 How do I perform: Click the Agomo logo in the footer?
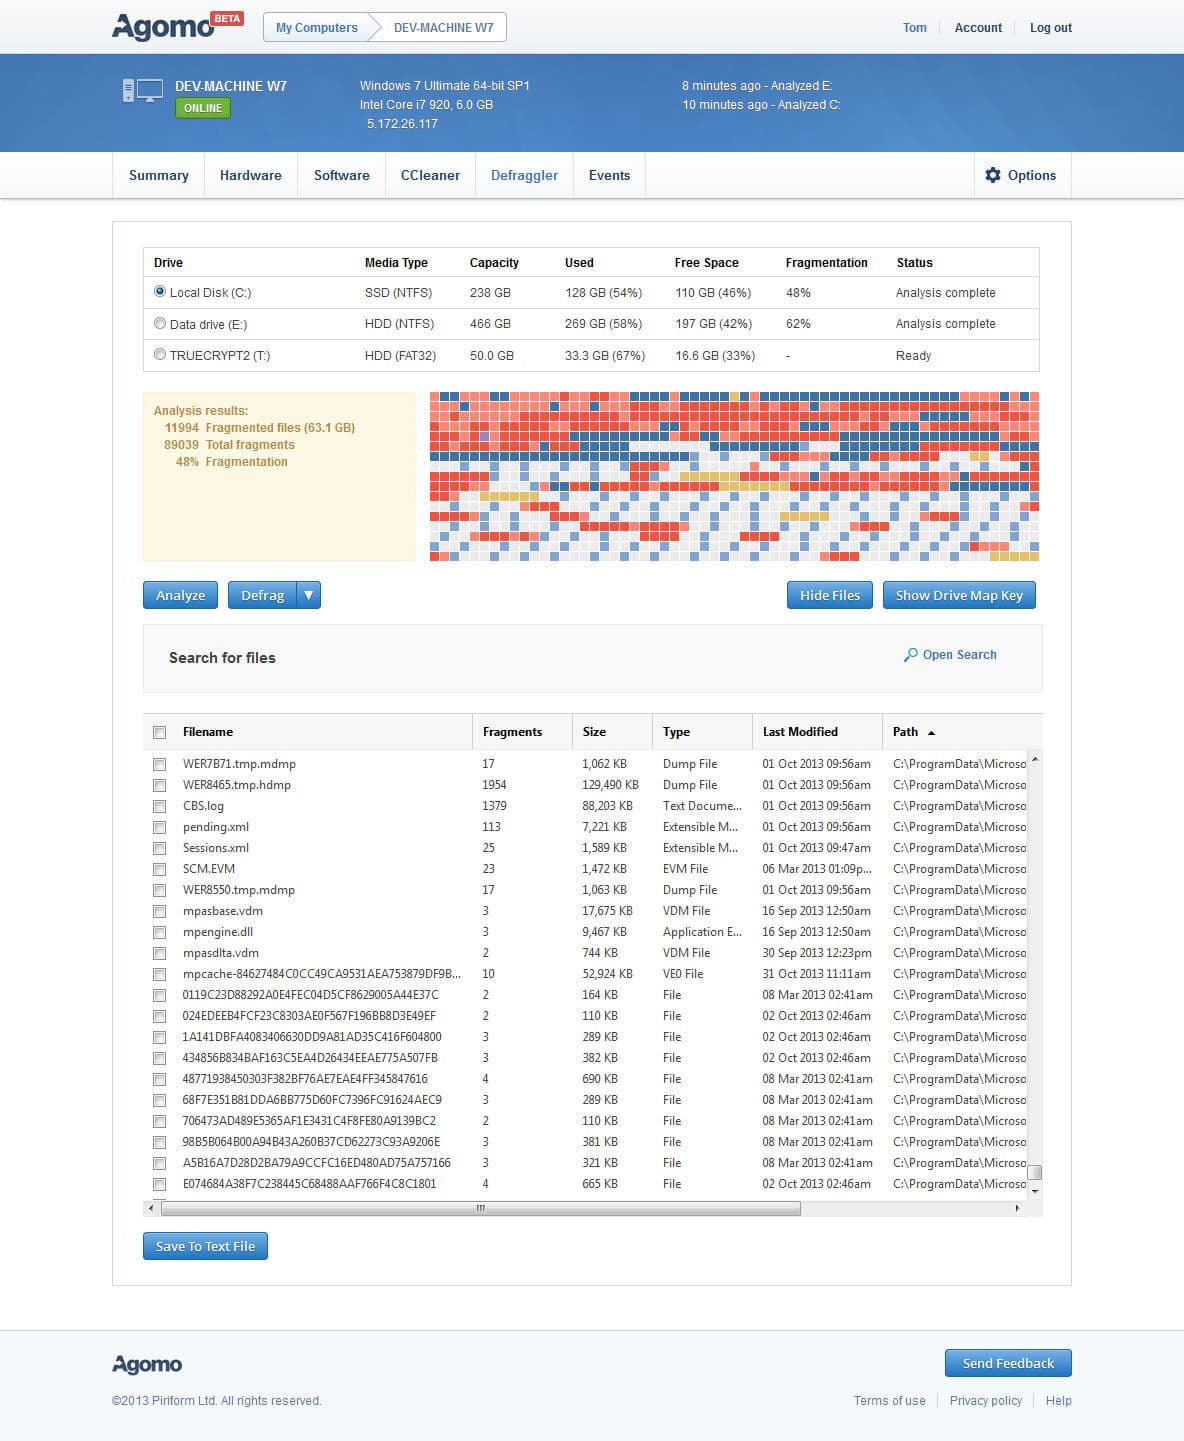(147, 1364)
